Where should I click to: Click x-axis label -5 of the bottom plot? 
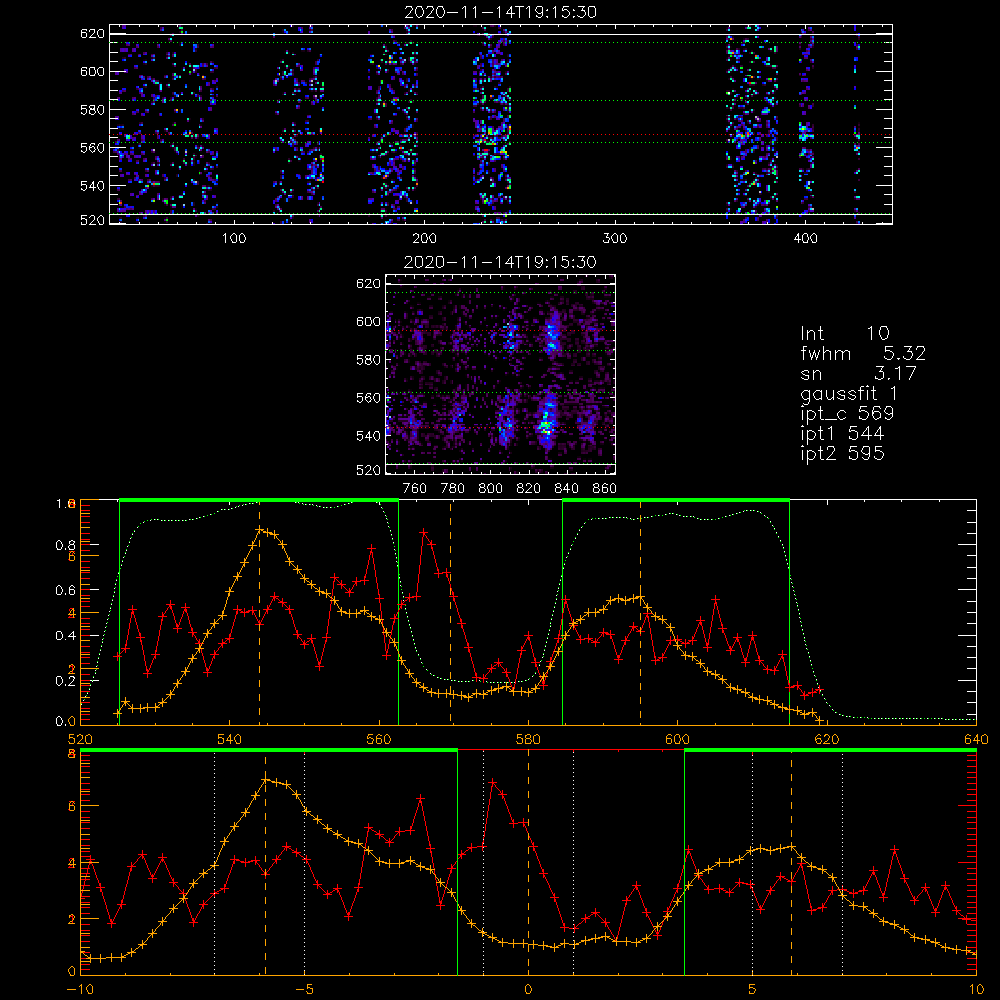(x=304, y=990)
